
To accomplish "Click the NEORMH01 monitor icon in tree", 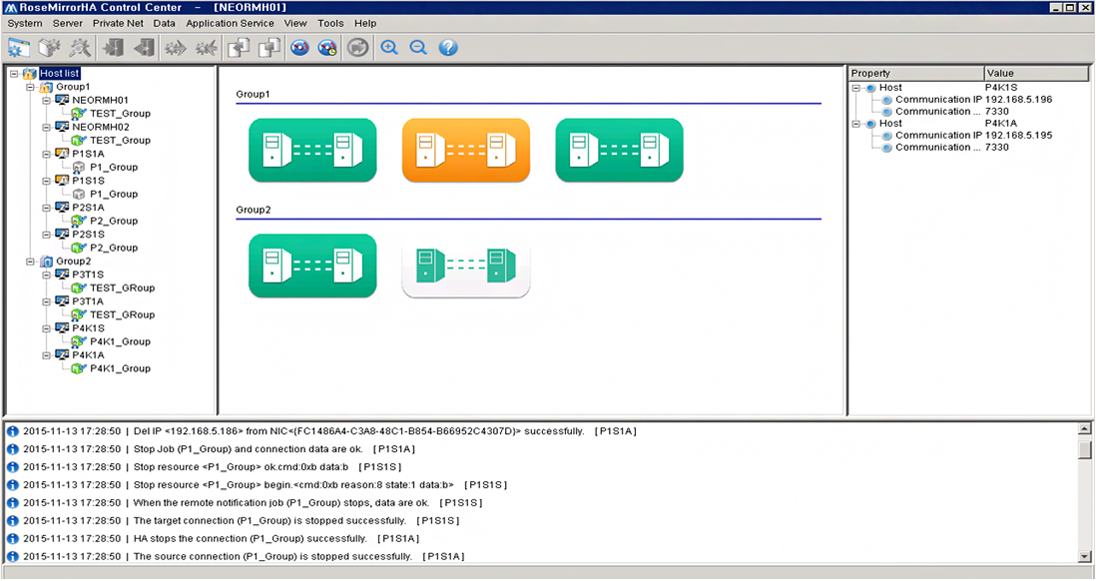I will pyautogui.click(x=62, y=100).
